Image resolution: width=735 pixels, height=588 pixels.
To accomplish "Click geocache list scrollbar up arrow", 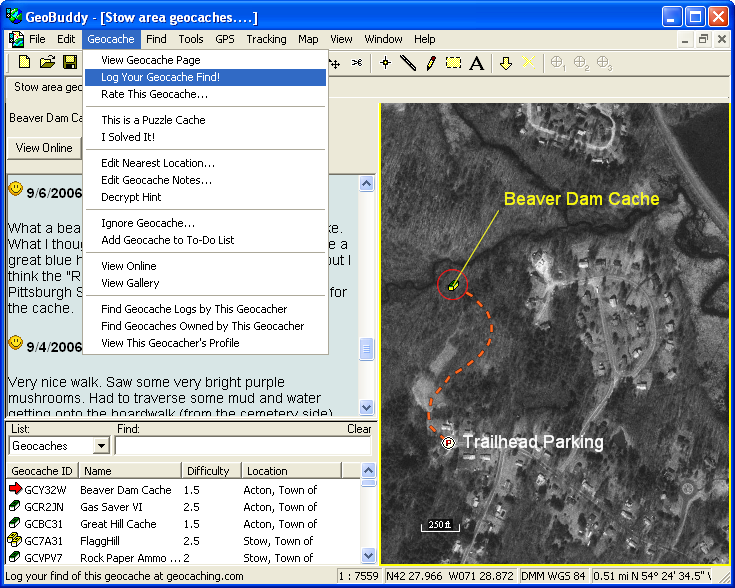I will (x=368, y=470).
